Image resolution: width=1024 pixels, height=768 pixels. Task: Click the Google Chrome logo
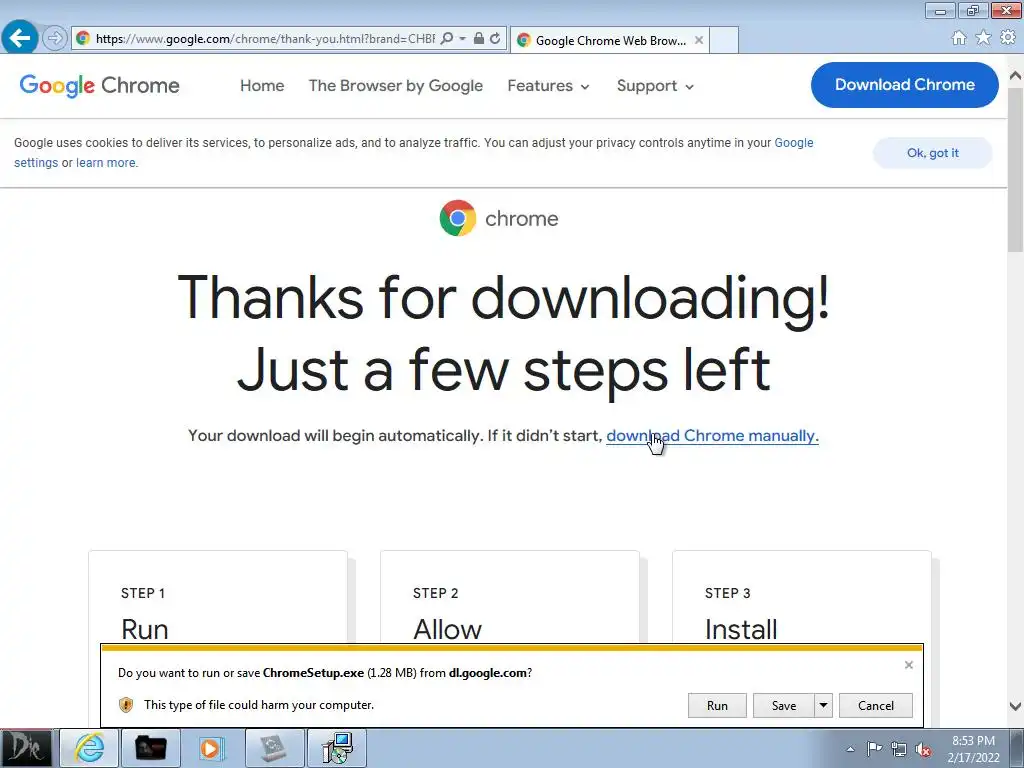click(x=99, y=86)
